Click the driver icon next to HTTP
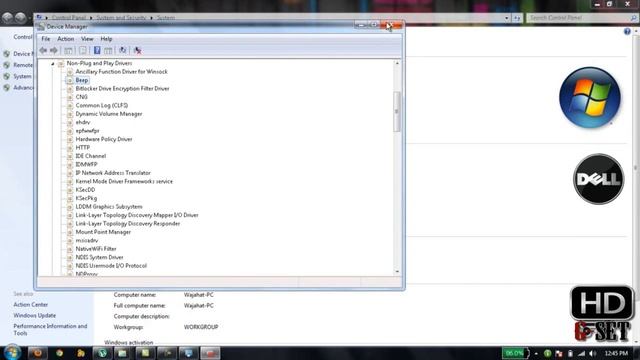 click(70, 148)
